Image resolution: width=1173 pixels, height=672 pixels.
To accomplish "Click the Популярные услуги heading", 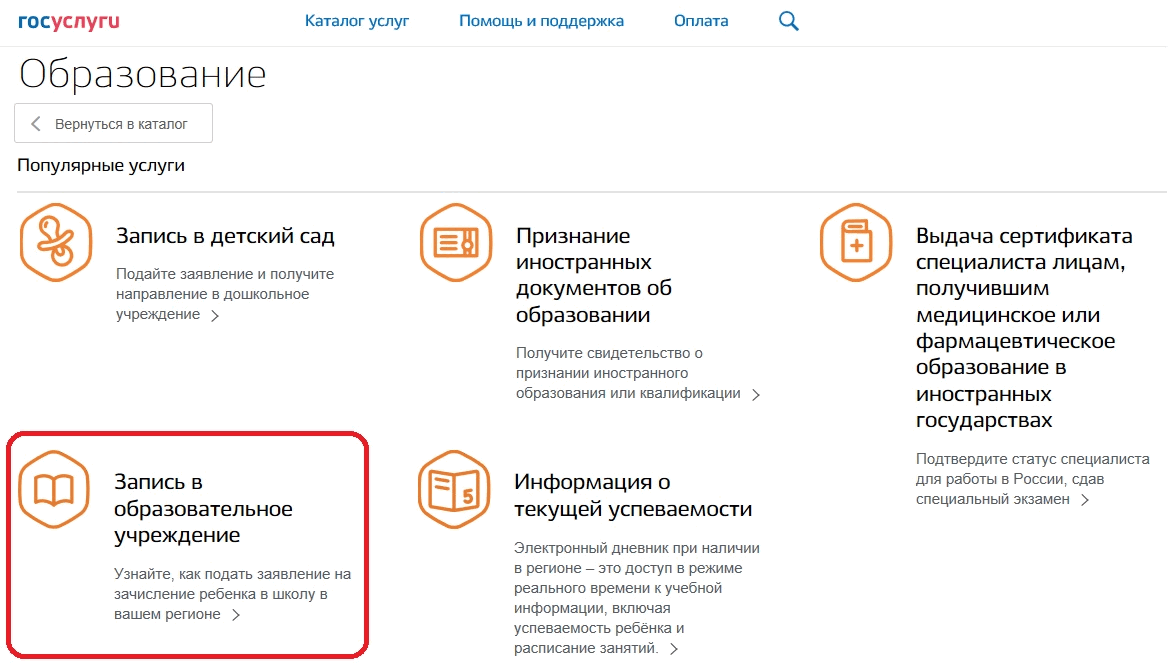I will coord(101,165).
